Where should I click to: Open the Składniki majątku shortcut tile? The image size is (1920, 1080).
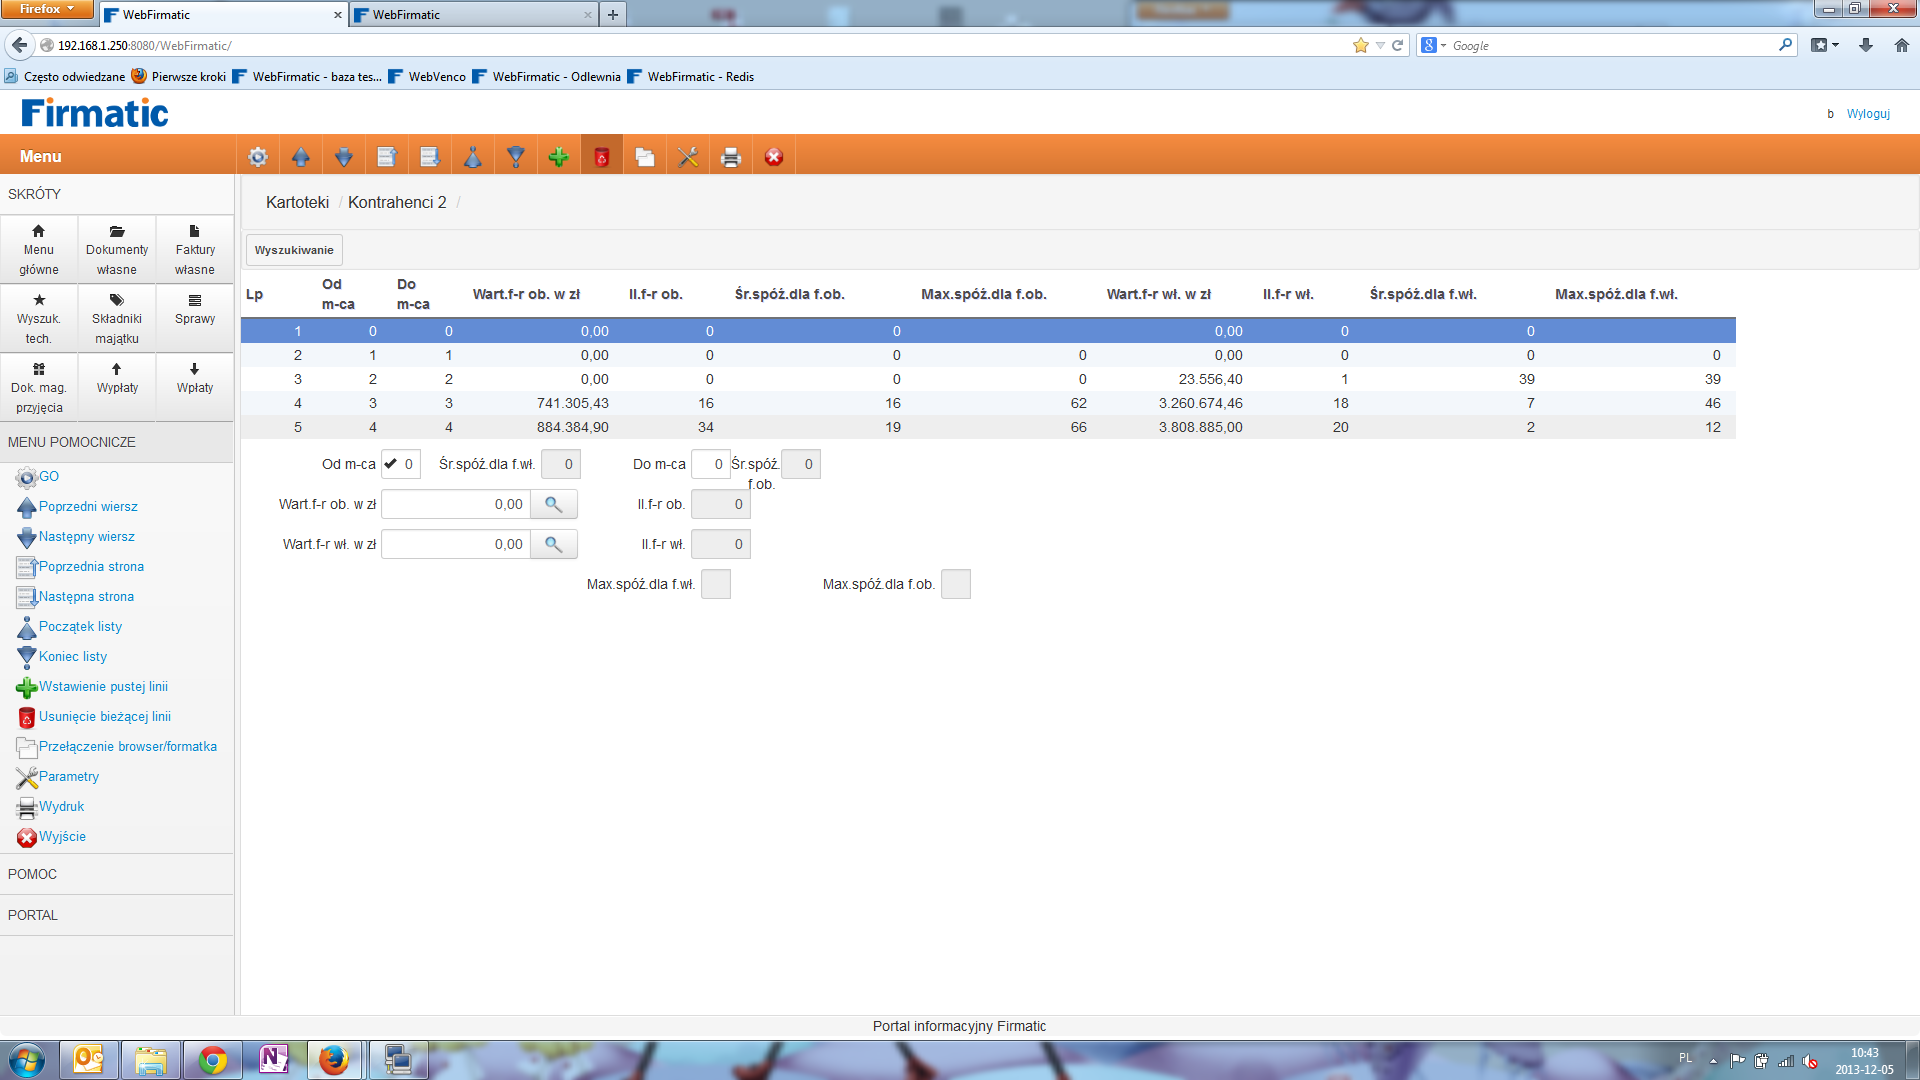(117, 319)
